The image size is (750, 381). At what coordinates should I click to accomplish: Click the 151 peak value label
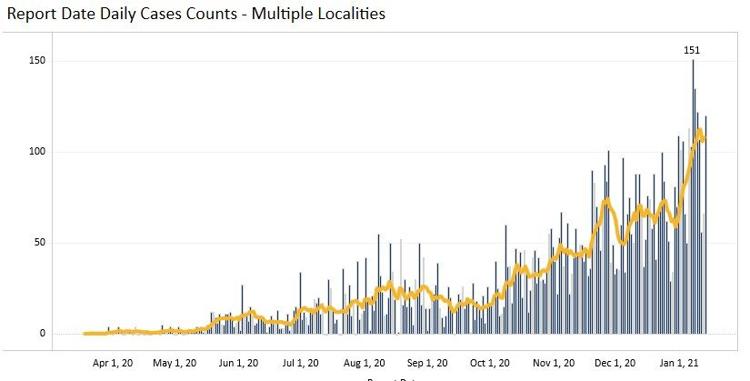pos(692,50)
